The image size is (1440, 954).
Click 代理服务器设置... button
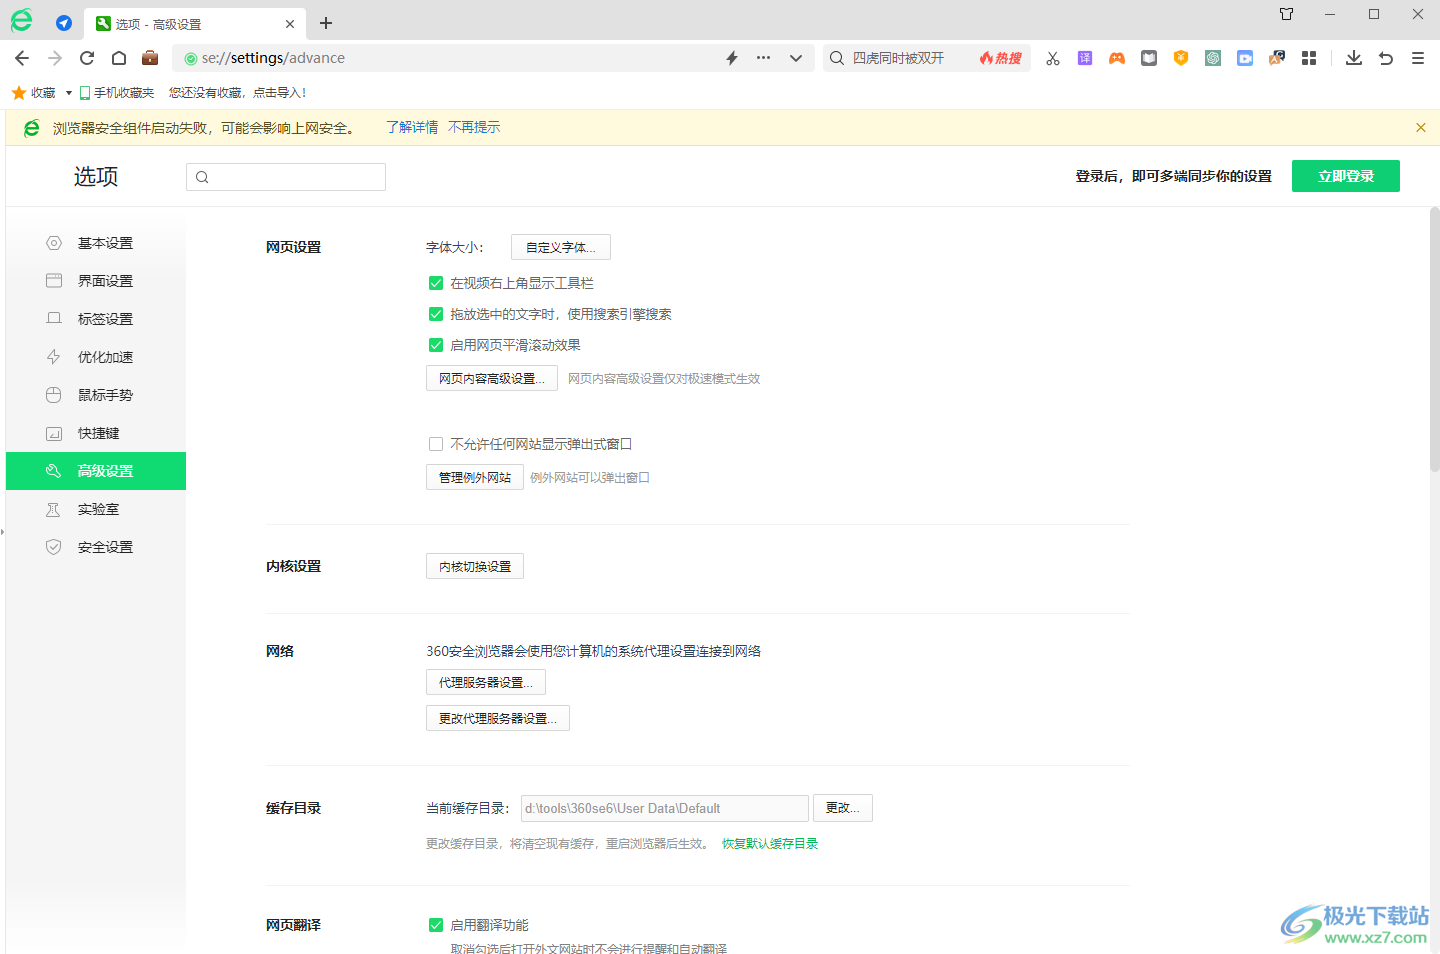pos(486,682)
